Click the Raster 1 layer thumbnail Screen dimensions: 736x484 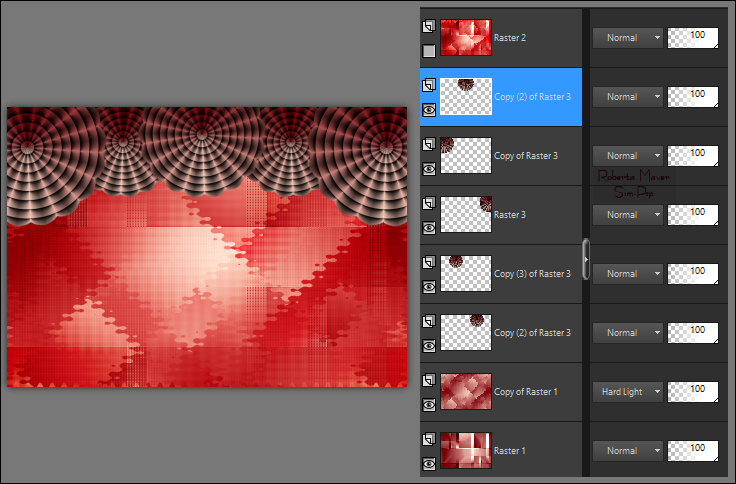[465, 451]
